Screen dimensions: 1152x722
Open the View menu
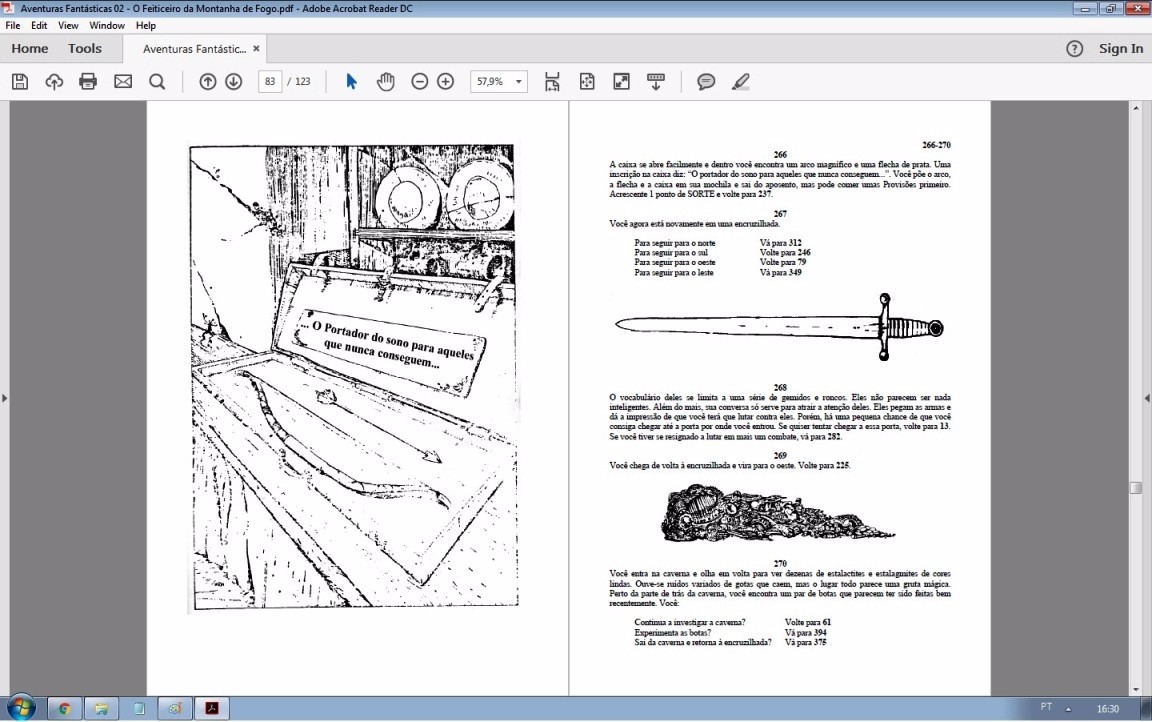coord(68,25)
